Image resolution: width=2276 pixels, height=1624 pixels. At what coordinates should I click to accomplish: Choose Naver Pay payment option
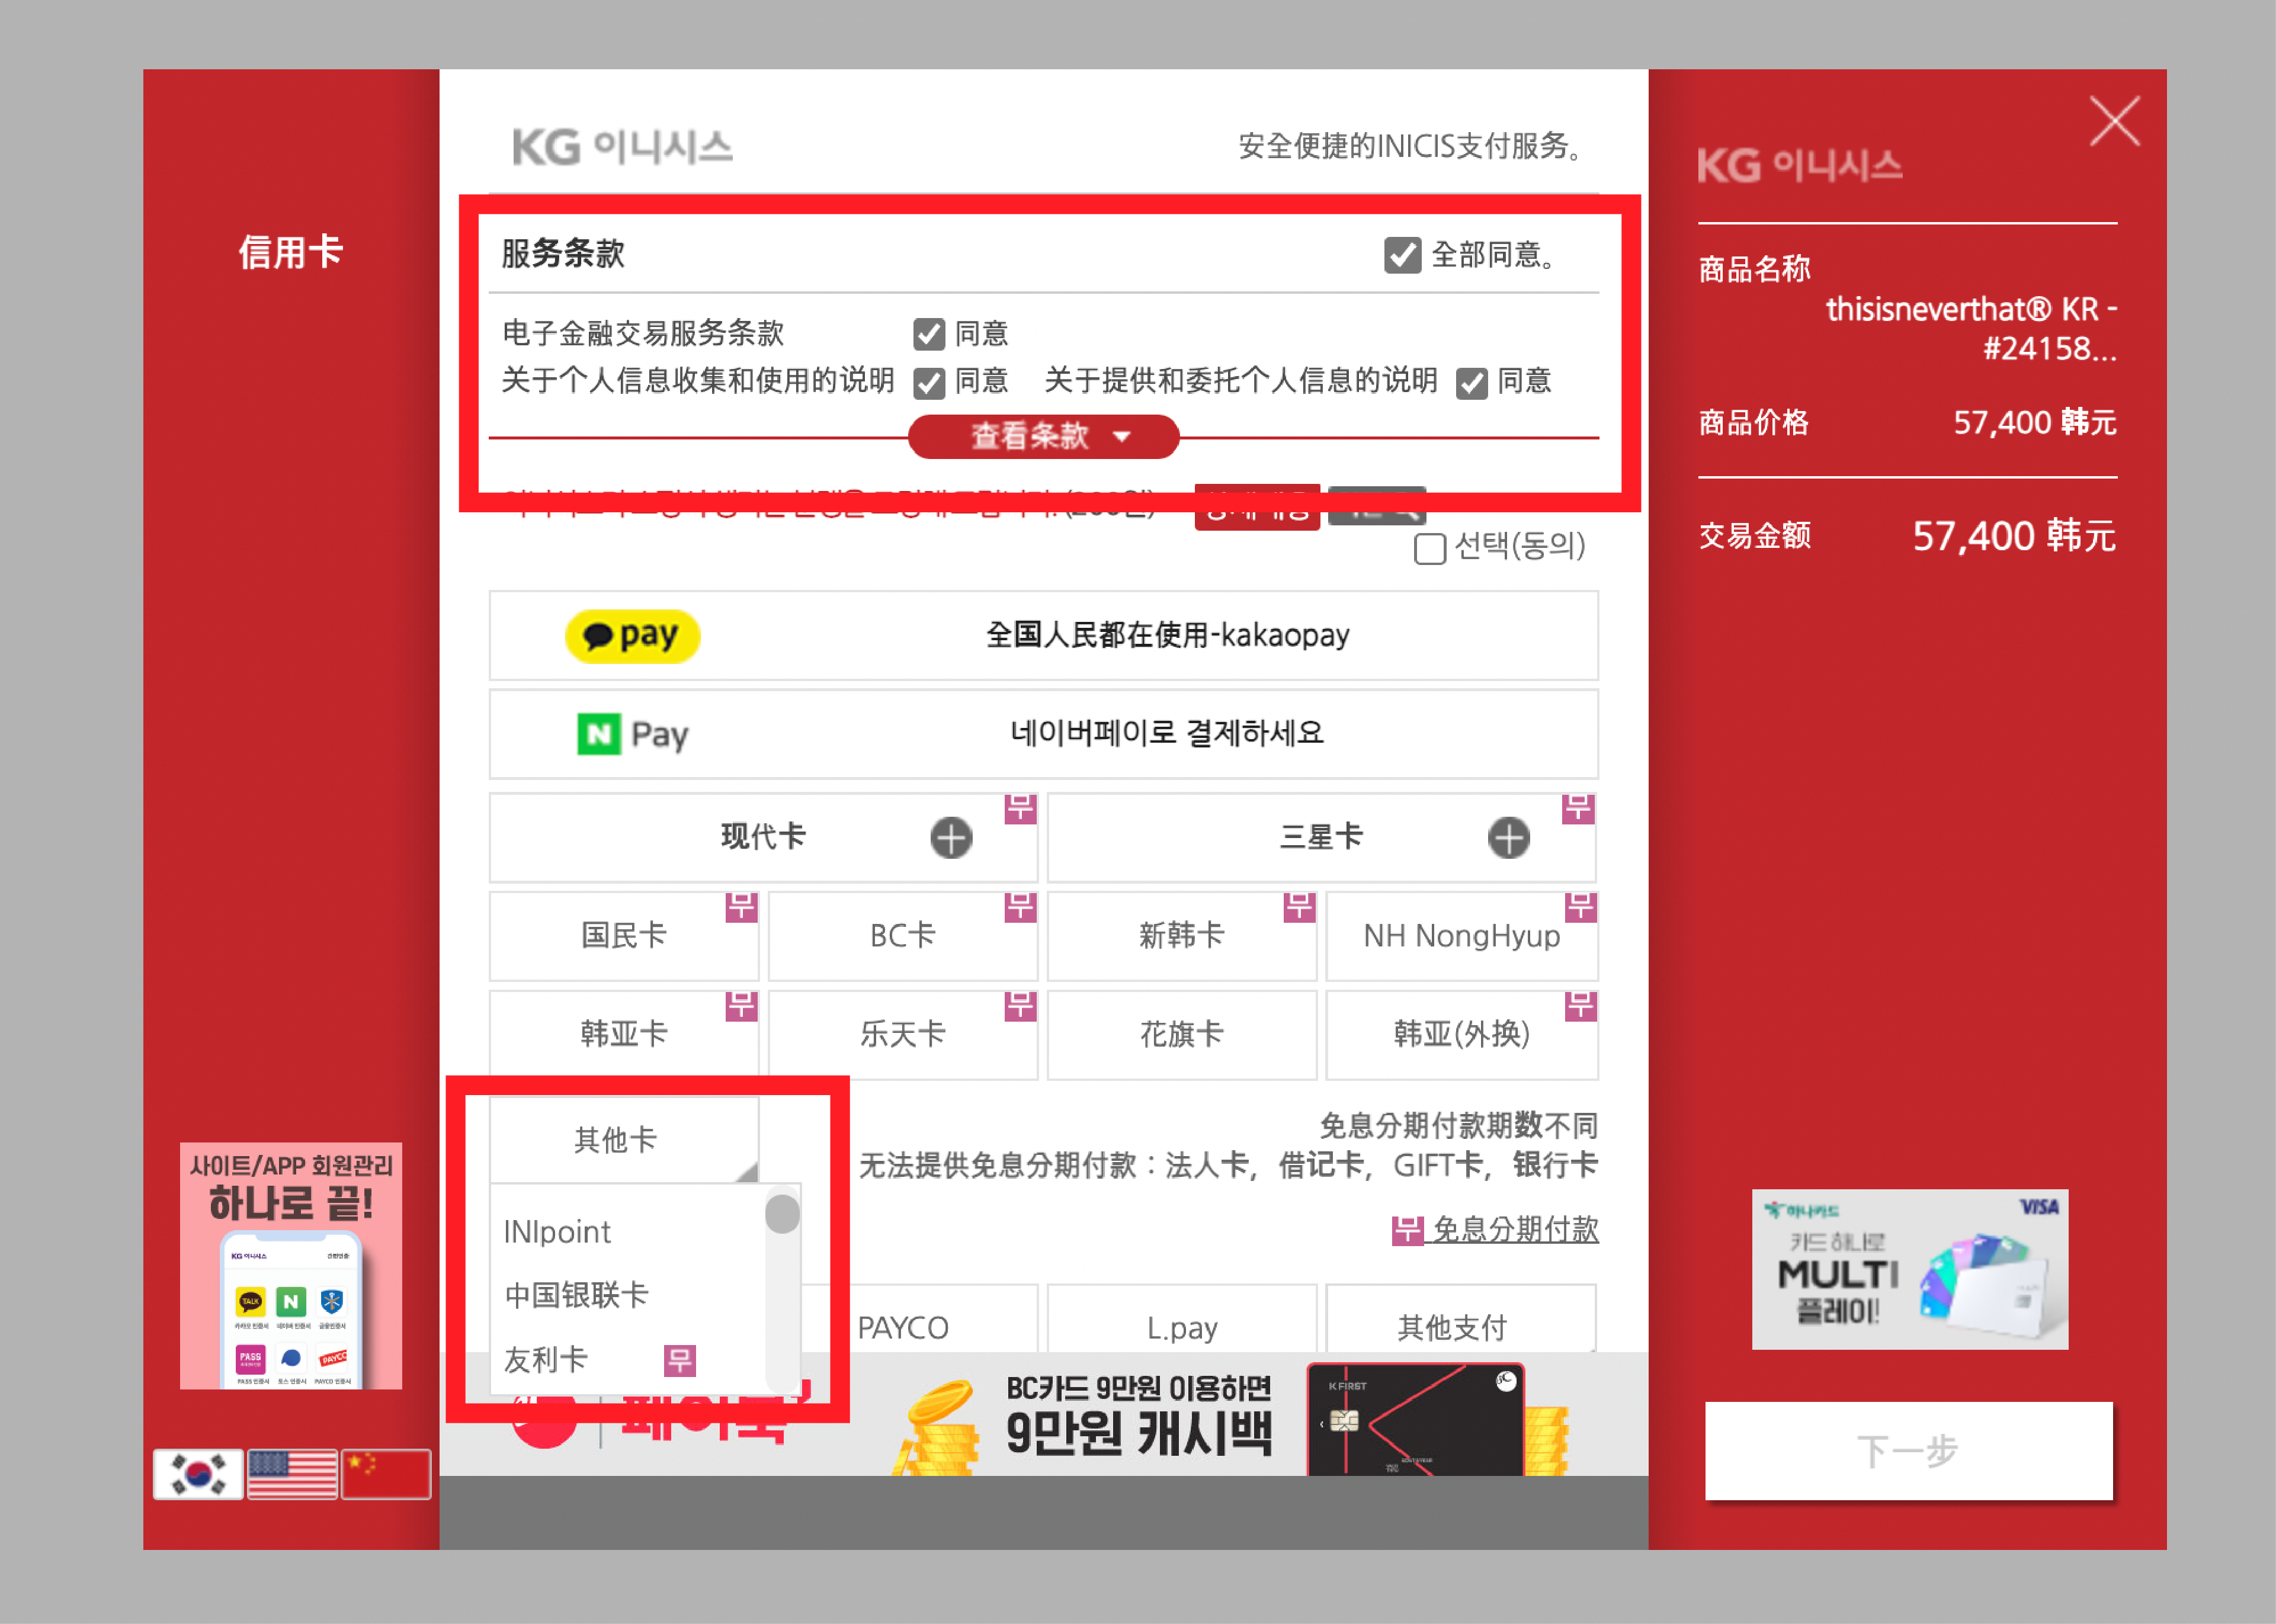point(1043,734)
